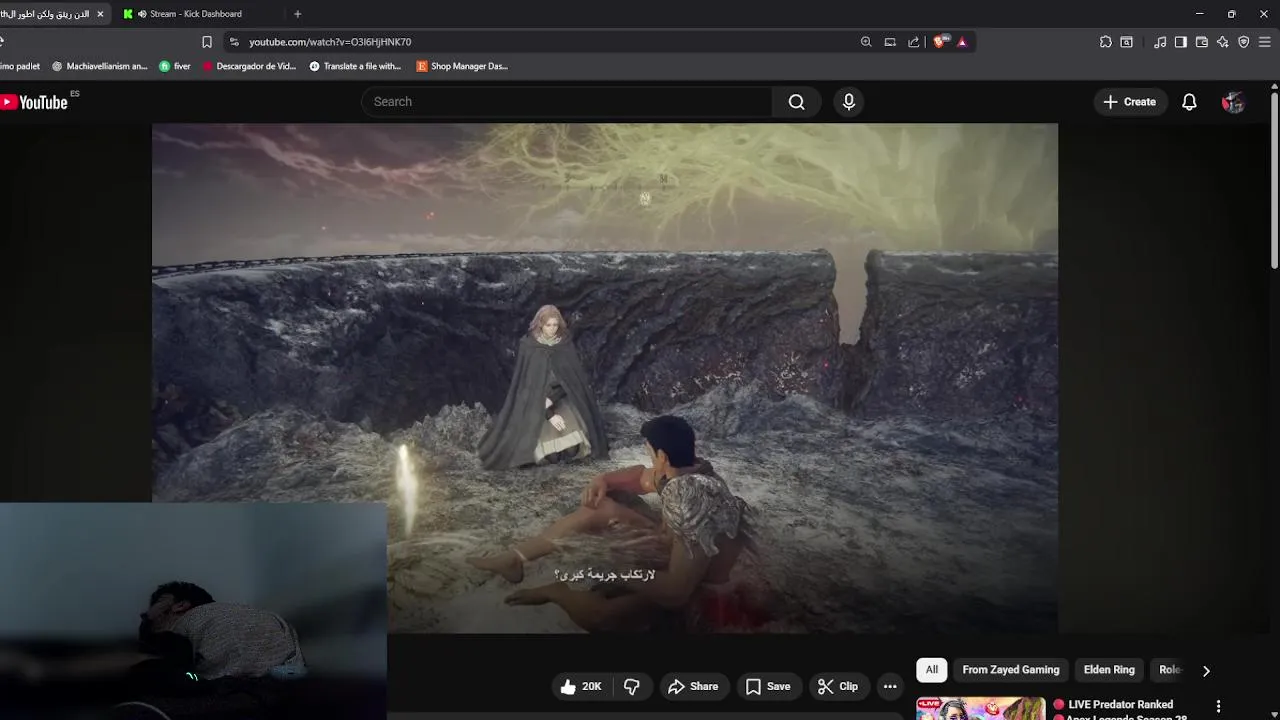This screenshot has width=1280, height=720.
Task: Toggle the browser sidebar panel icon
Action: click(x=1181, y=42)
